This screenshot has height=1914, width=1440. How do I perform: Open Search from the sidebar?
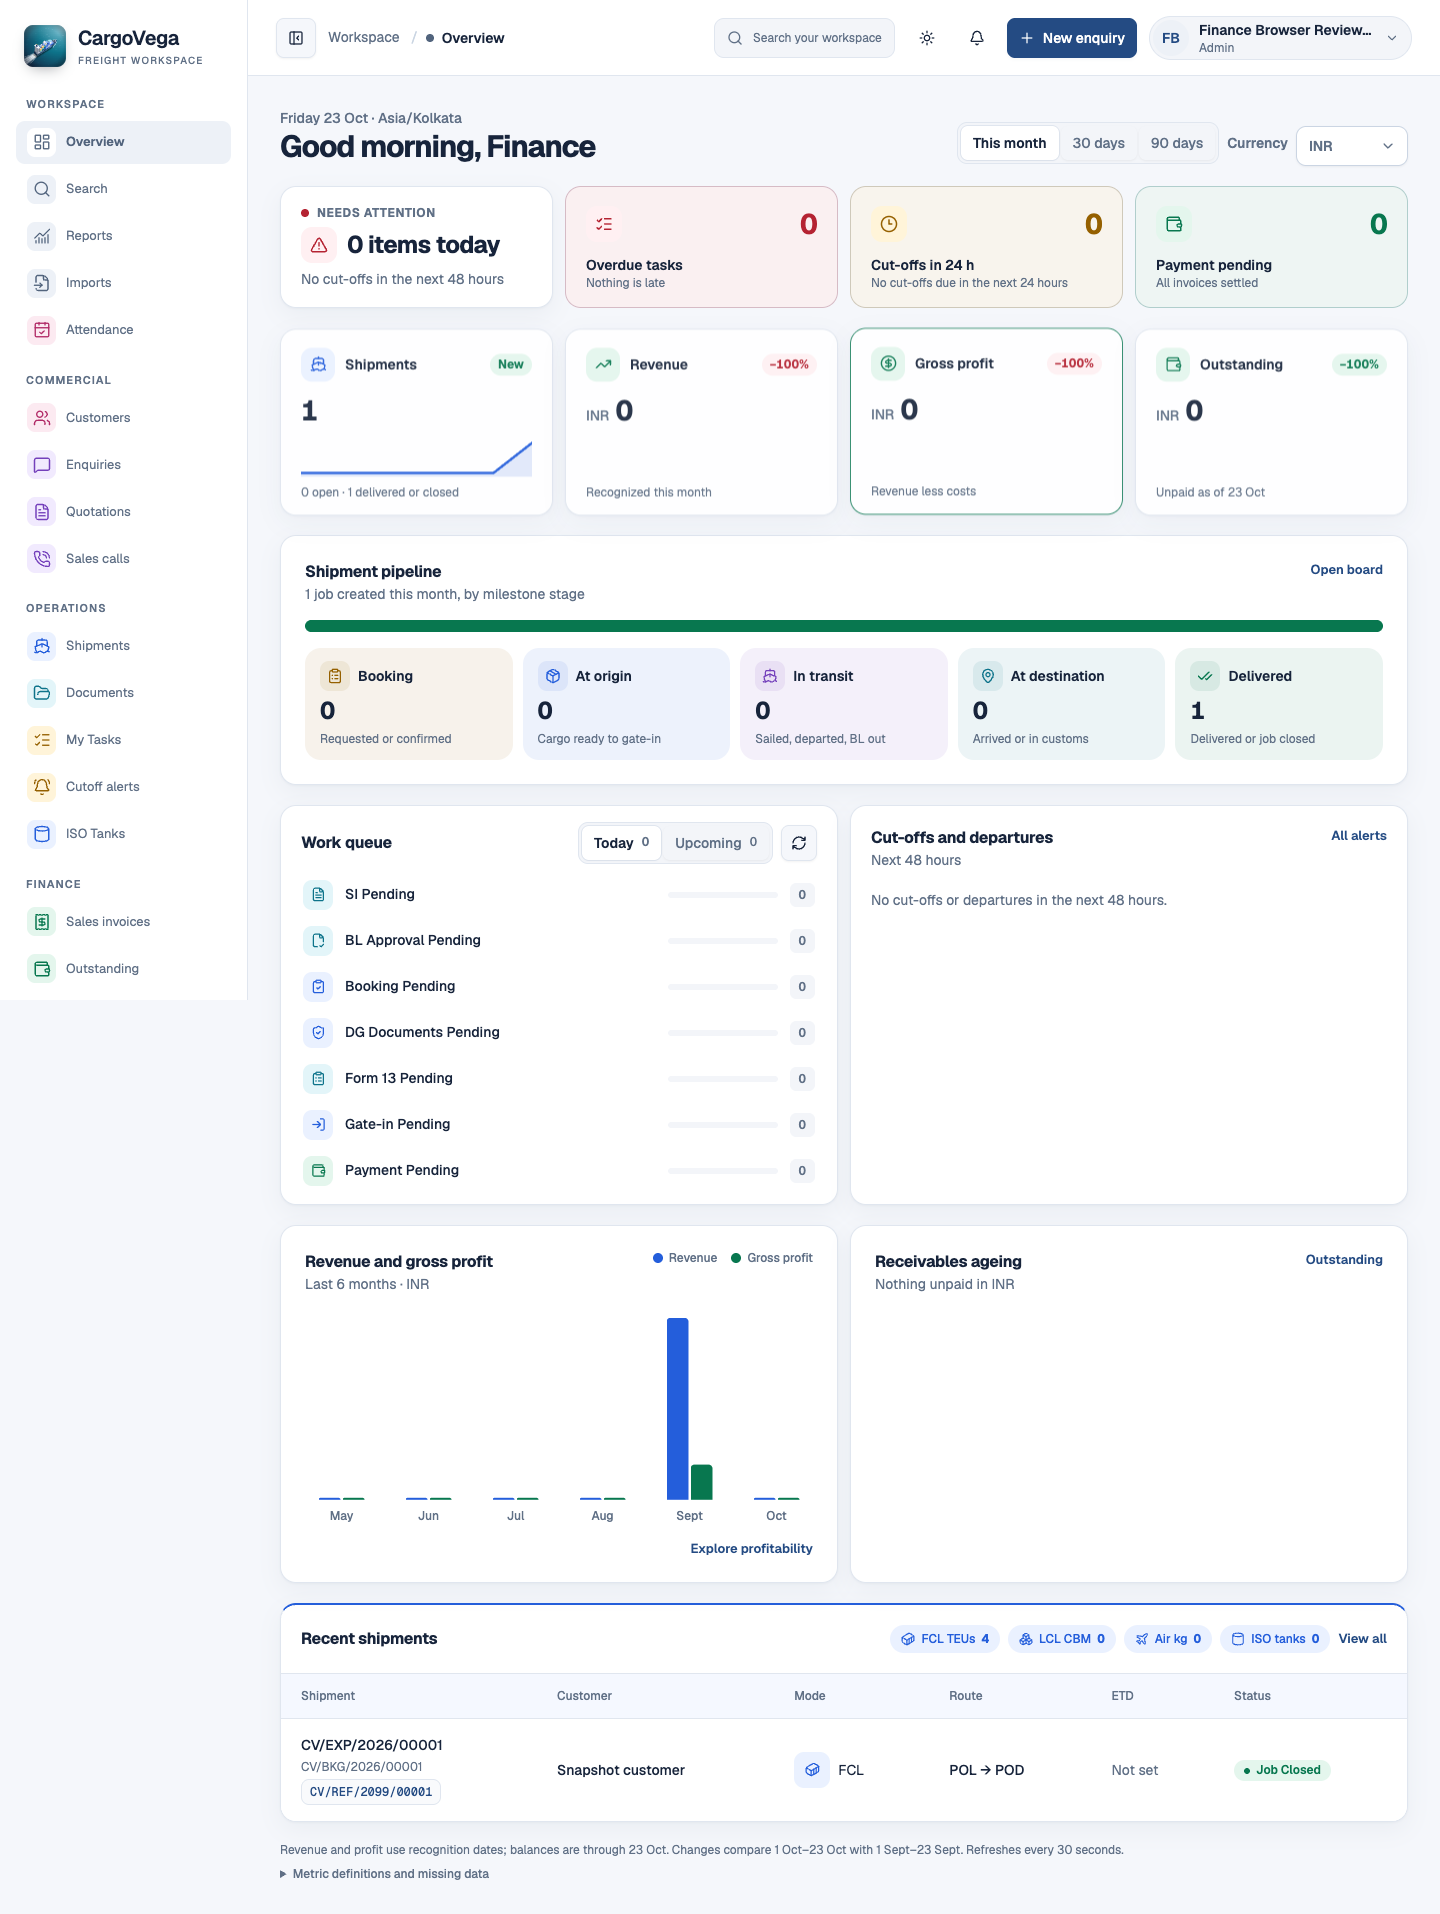[x=123, y=189]
